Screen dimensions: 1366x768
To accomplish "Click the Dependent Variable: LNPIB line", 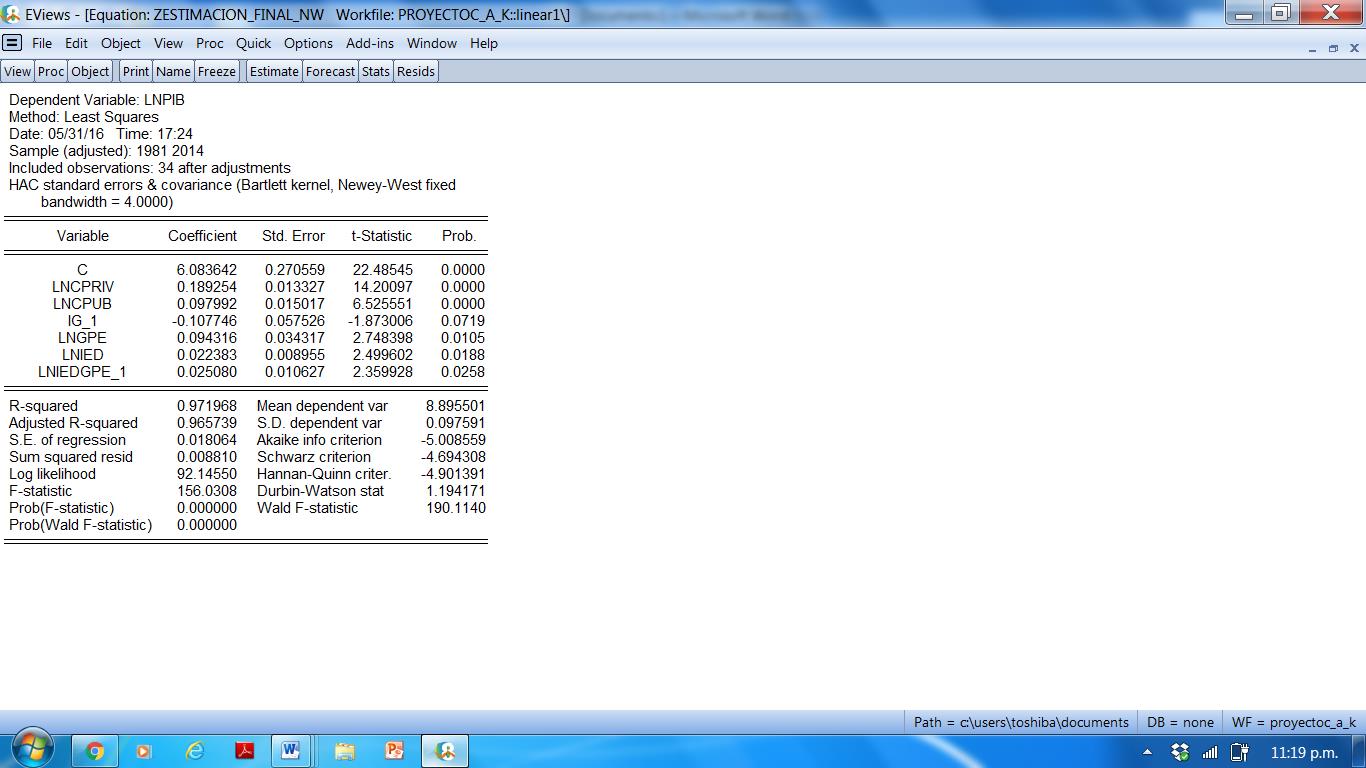I will pyautogui.click(x=97, y=100).
